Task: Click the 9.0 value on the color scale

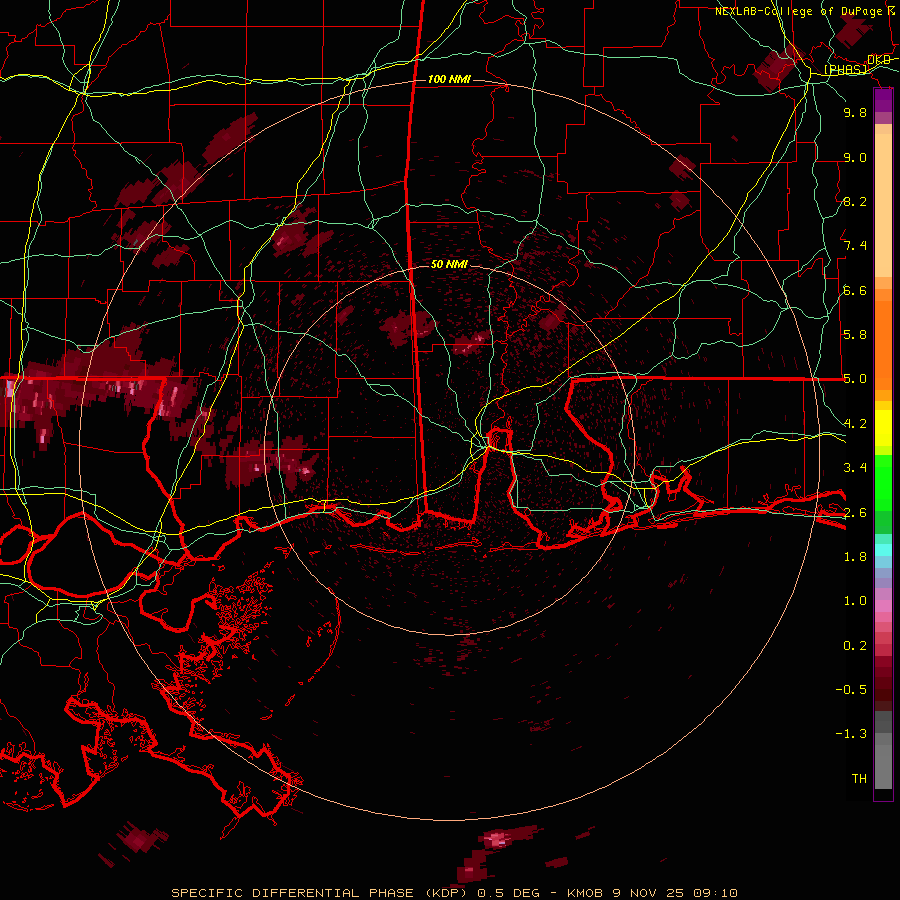Action: pyautogui.click(x=855, y=157)
